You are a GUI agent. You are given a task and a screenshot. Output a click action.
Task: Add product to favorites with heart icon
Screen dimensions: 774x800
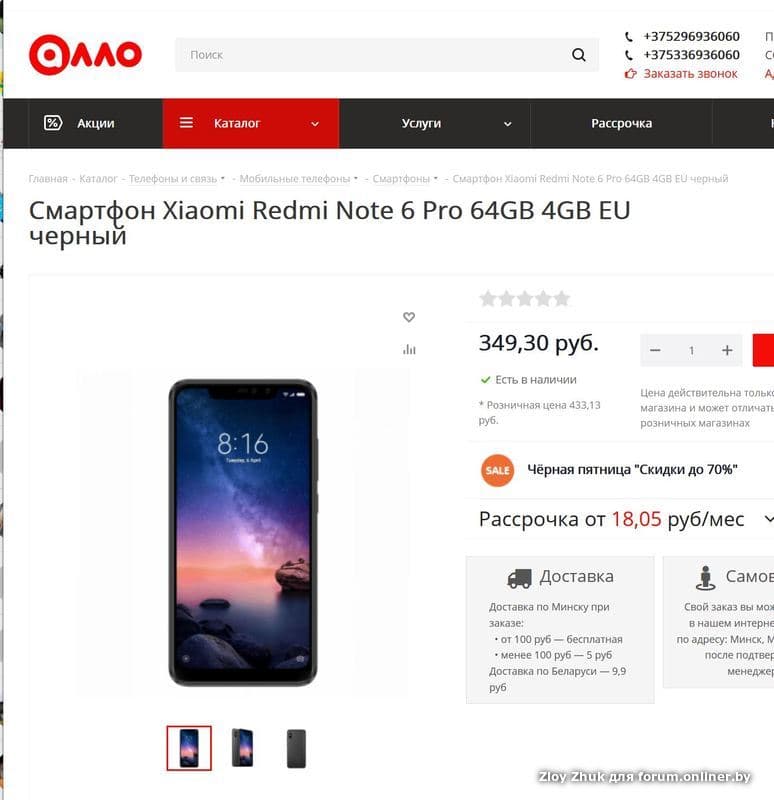pyautogui.click(x=409, y=317)
